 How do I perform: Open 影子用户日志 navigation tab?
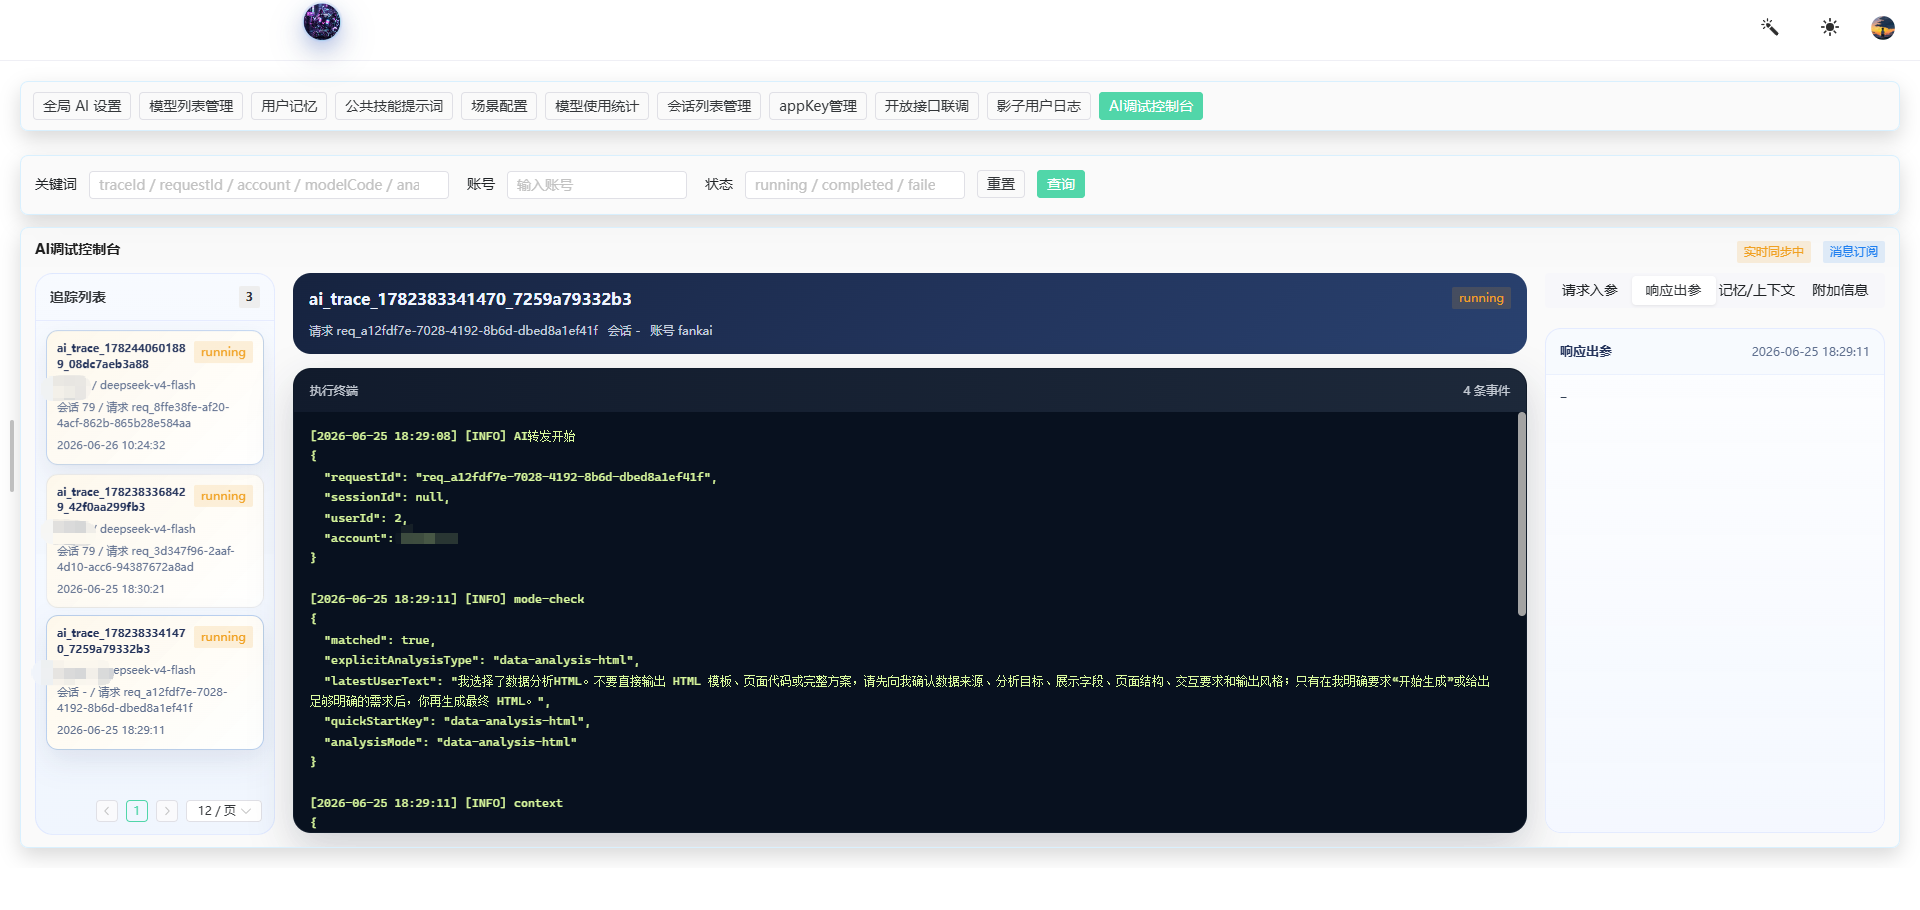pyautogui.click(x=1039, y=106)
